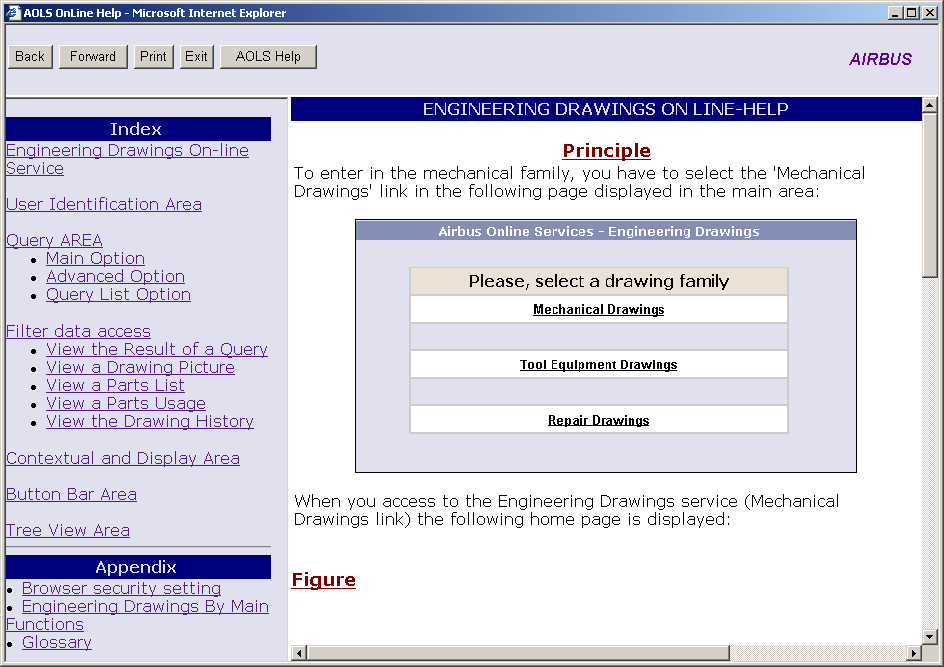Open the Query AREA section
This screenshot has height=667, width=944.
click(54, 241)
